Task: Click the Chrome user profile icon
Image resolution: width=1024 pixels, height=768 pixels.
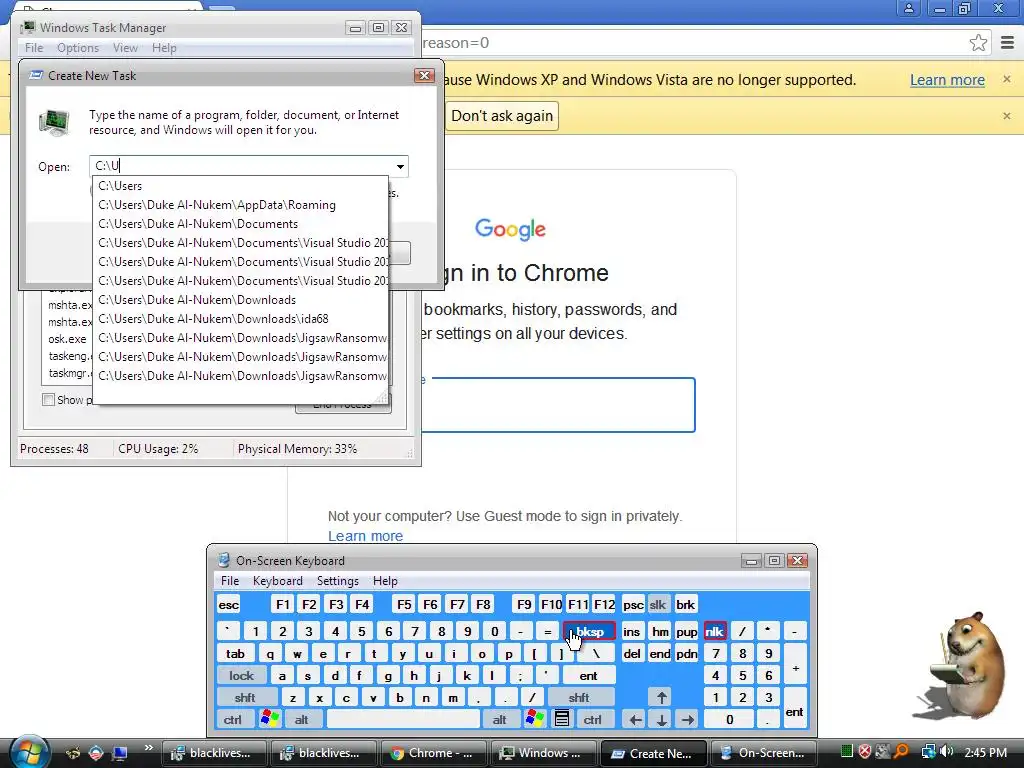Action: click(908, 9)
